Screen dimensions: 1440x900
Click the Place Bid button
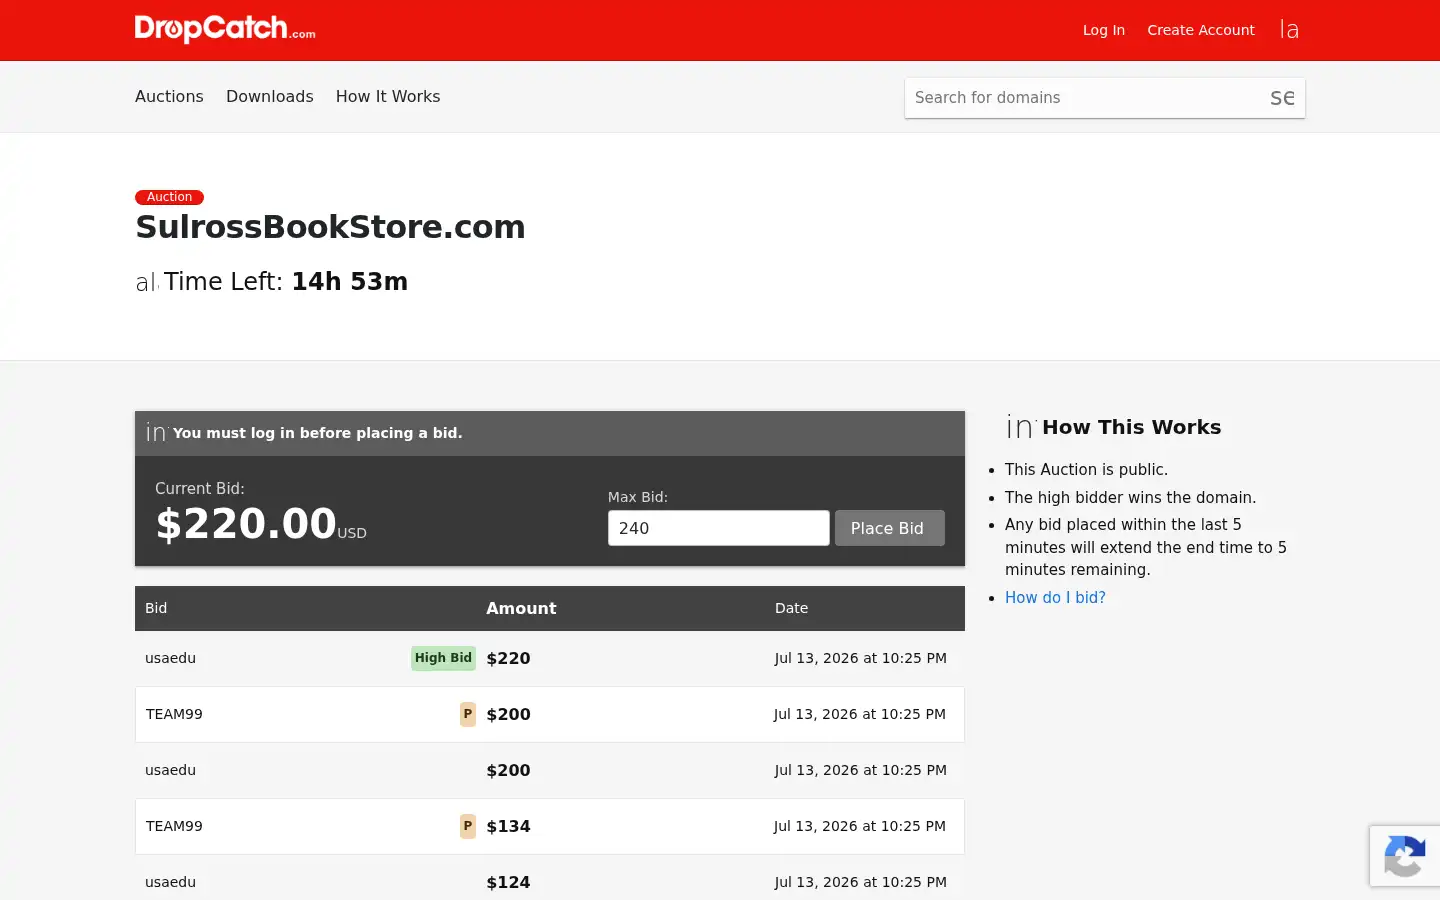pyautogui.click(x=889, y=528)
